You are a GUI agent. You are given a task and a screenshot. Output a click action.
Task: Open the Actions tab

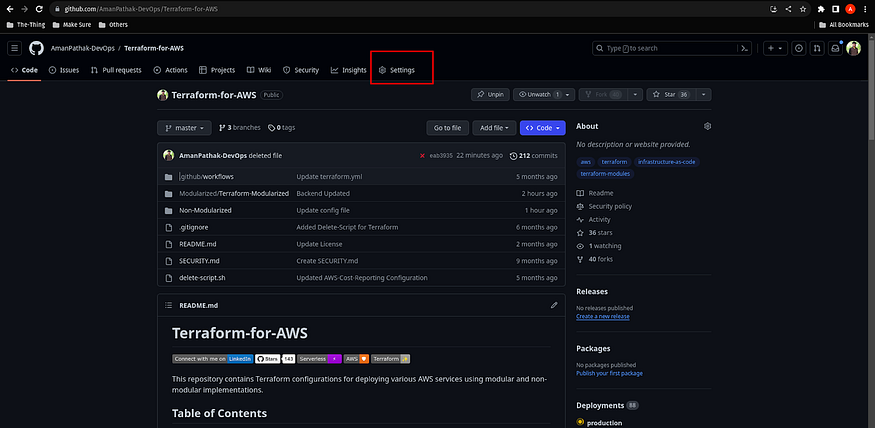(170, 70)
